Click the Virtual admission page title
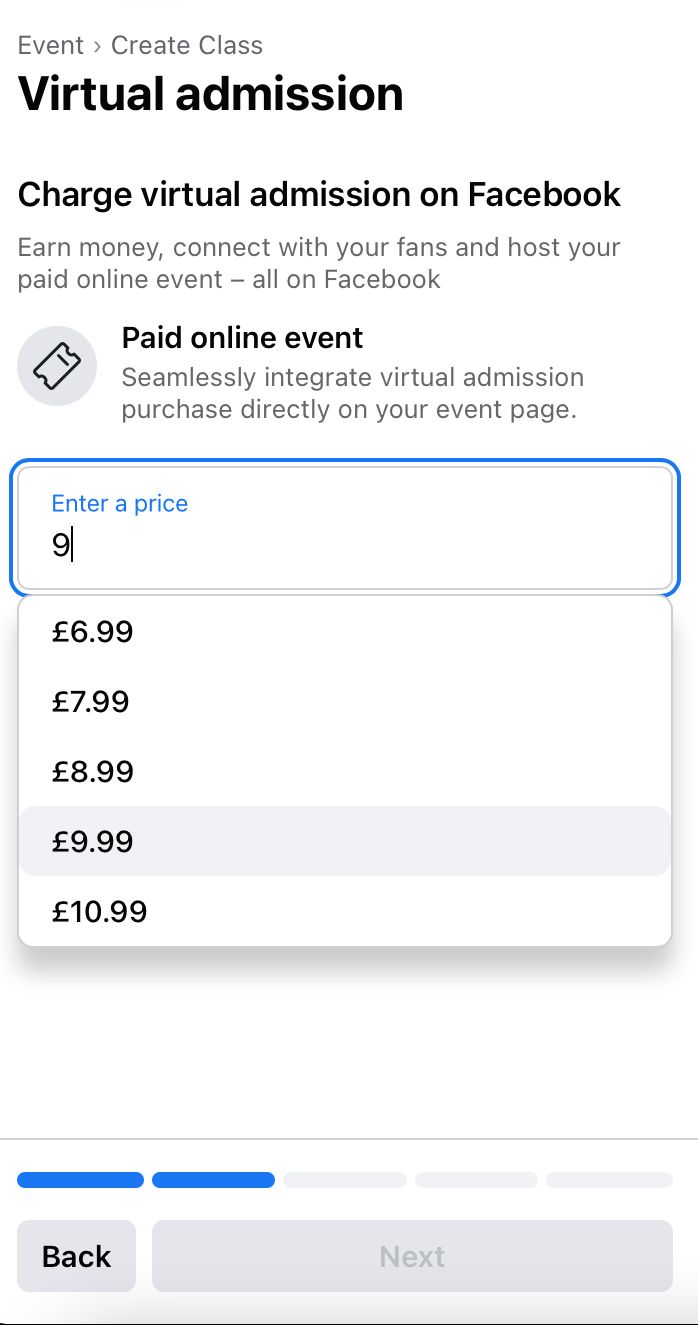The width and height of the screenshot is (698, 1325). coord(211,94)
